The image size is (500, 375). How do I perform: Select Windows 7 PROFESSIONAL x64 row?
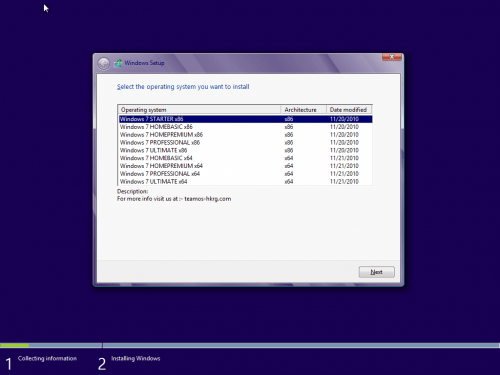tap(245, 174)
